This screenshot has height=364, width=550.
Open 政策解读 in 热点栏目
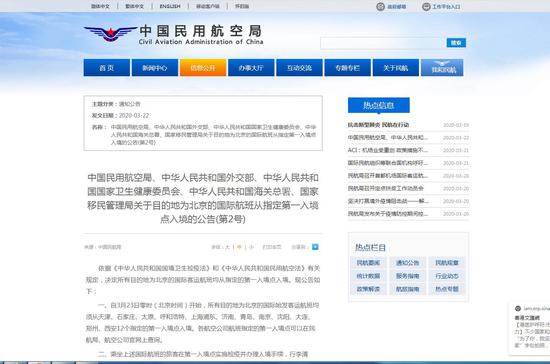(x=368, y=289)
